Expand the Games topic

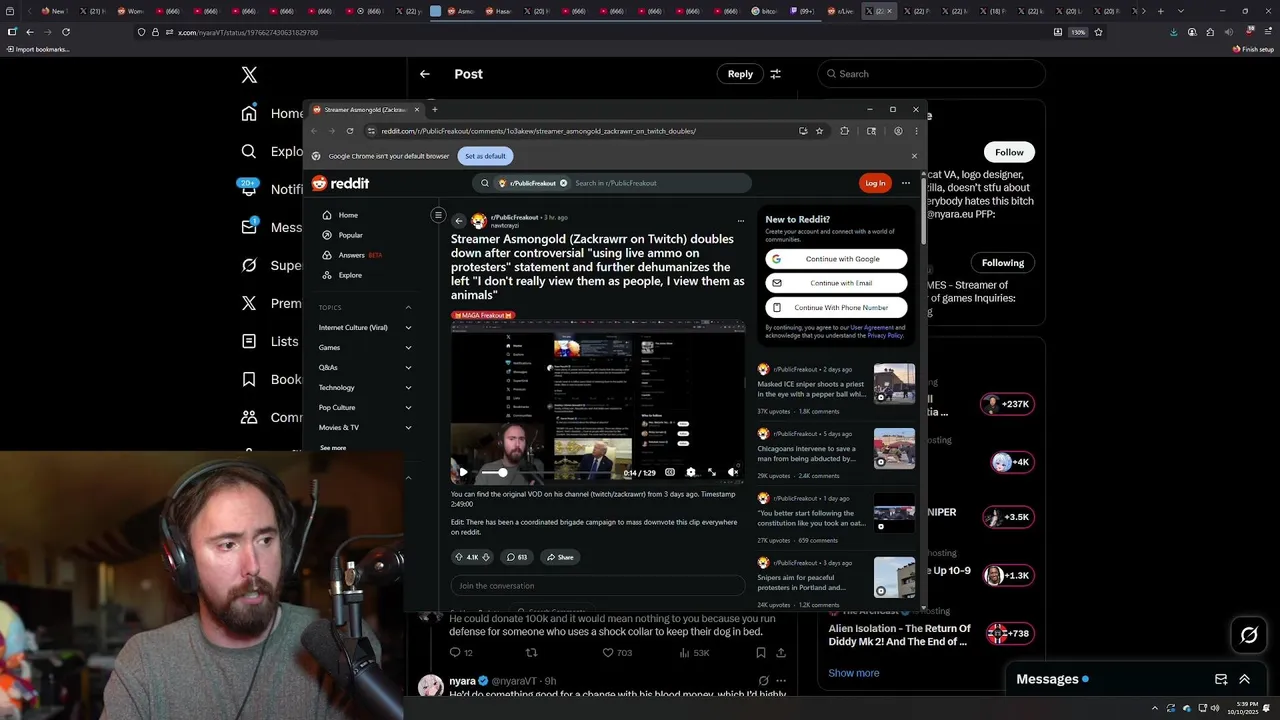408,347
